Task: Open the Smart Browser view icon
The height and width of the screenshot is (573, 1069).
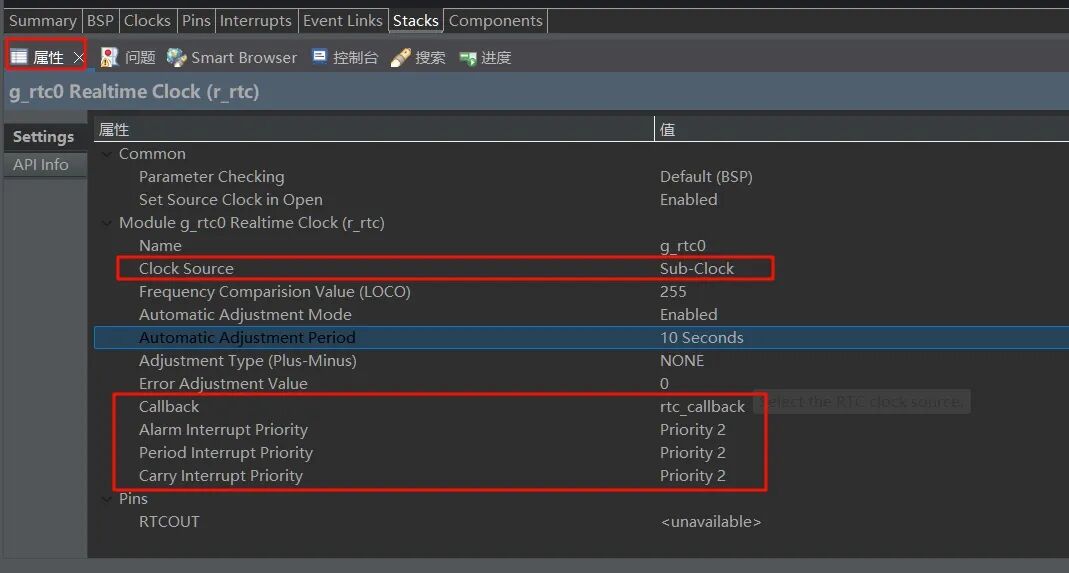Action: pos(177,57)
